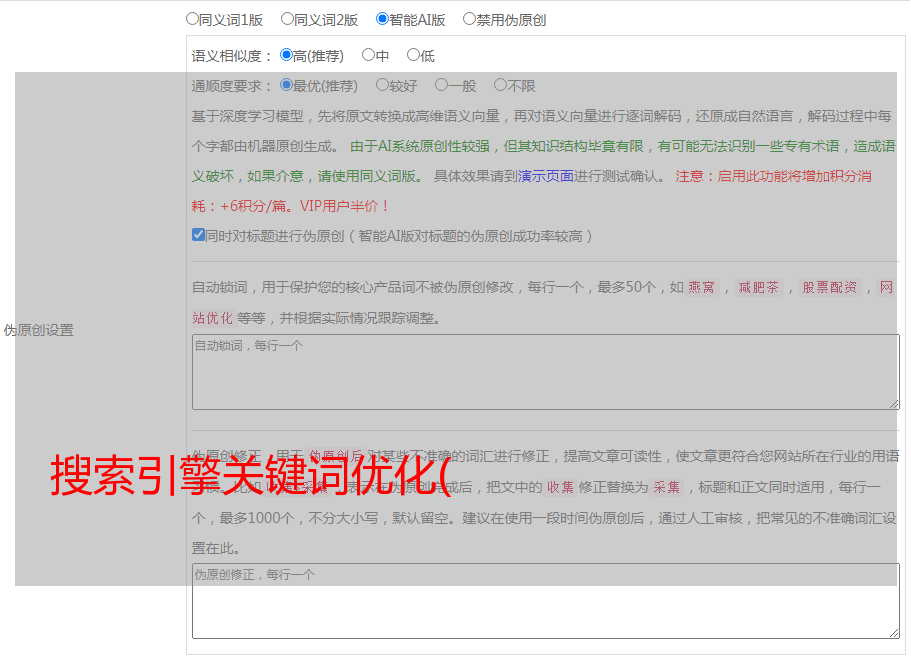
Task: Set 语义相似度 to 中
Action: pyautogui.click(x=368, y=55)
